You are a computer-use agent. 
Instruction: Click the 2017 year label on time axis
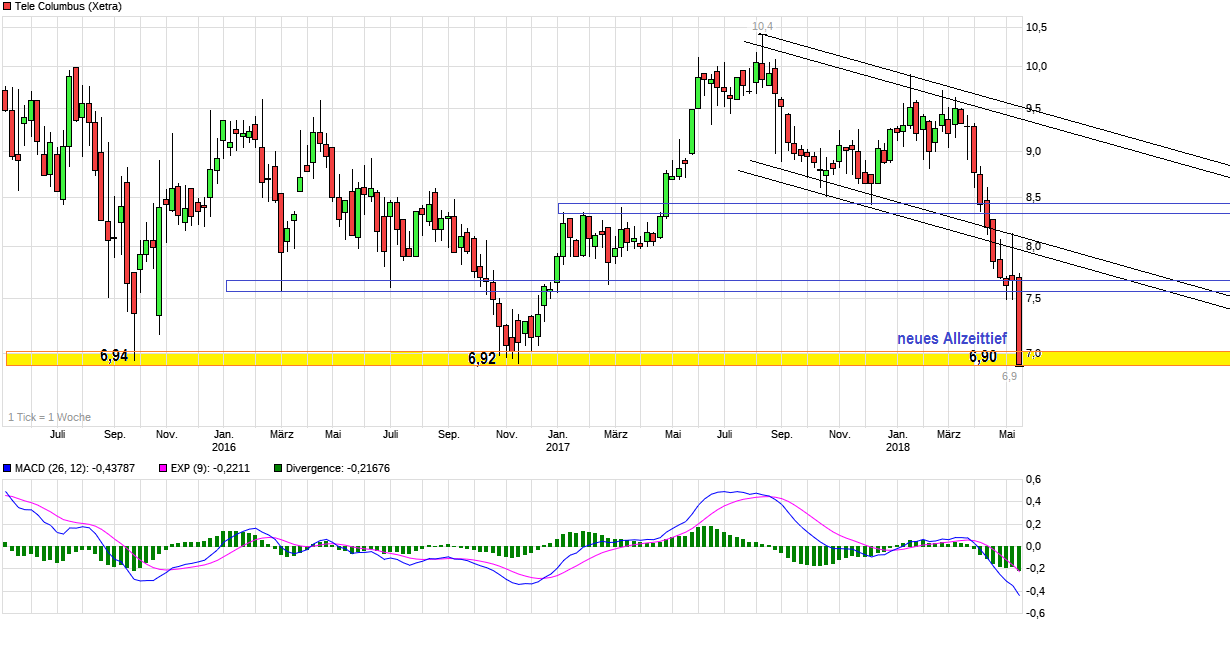click(x=557, y=447)
